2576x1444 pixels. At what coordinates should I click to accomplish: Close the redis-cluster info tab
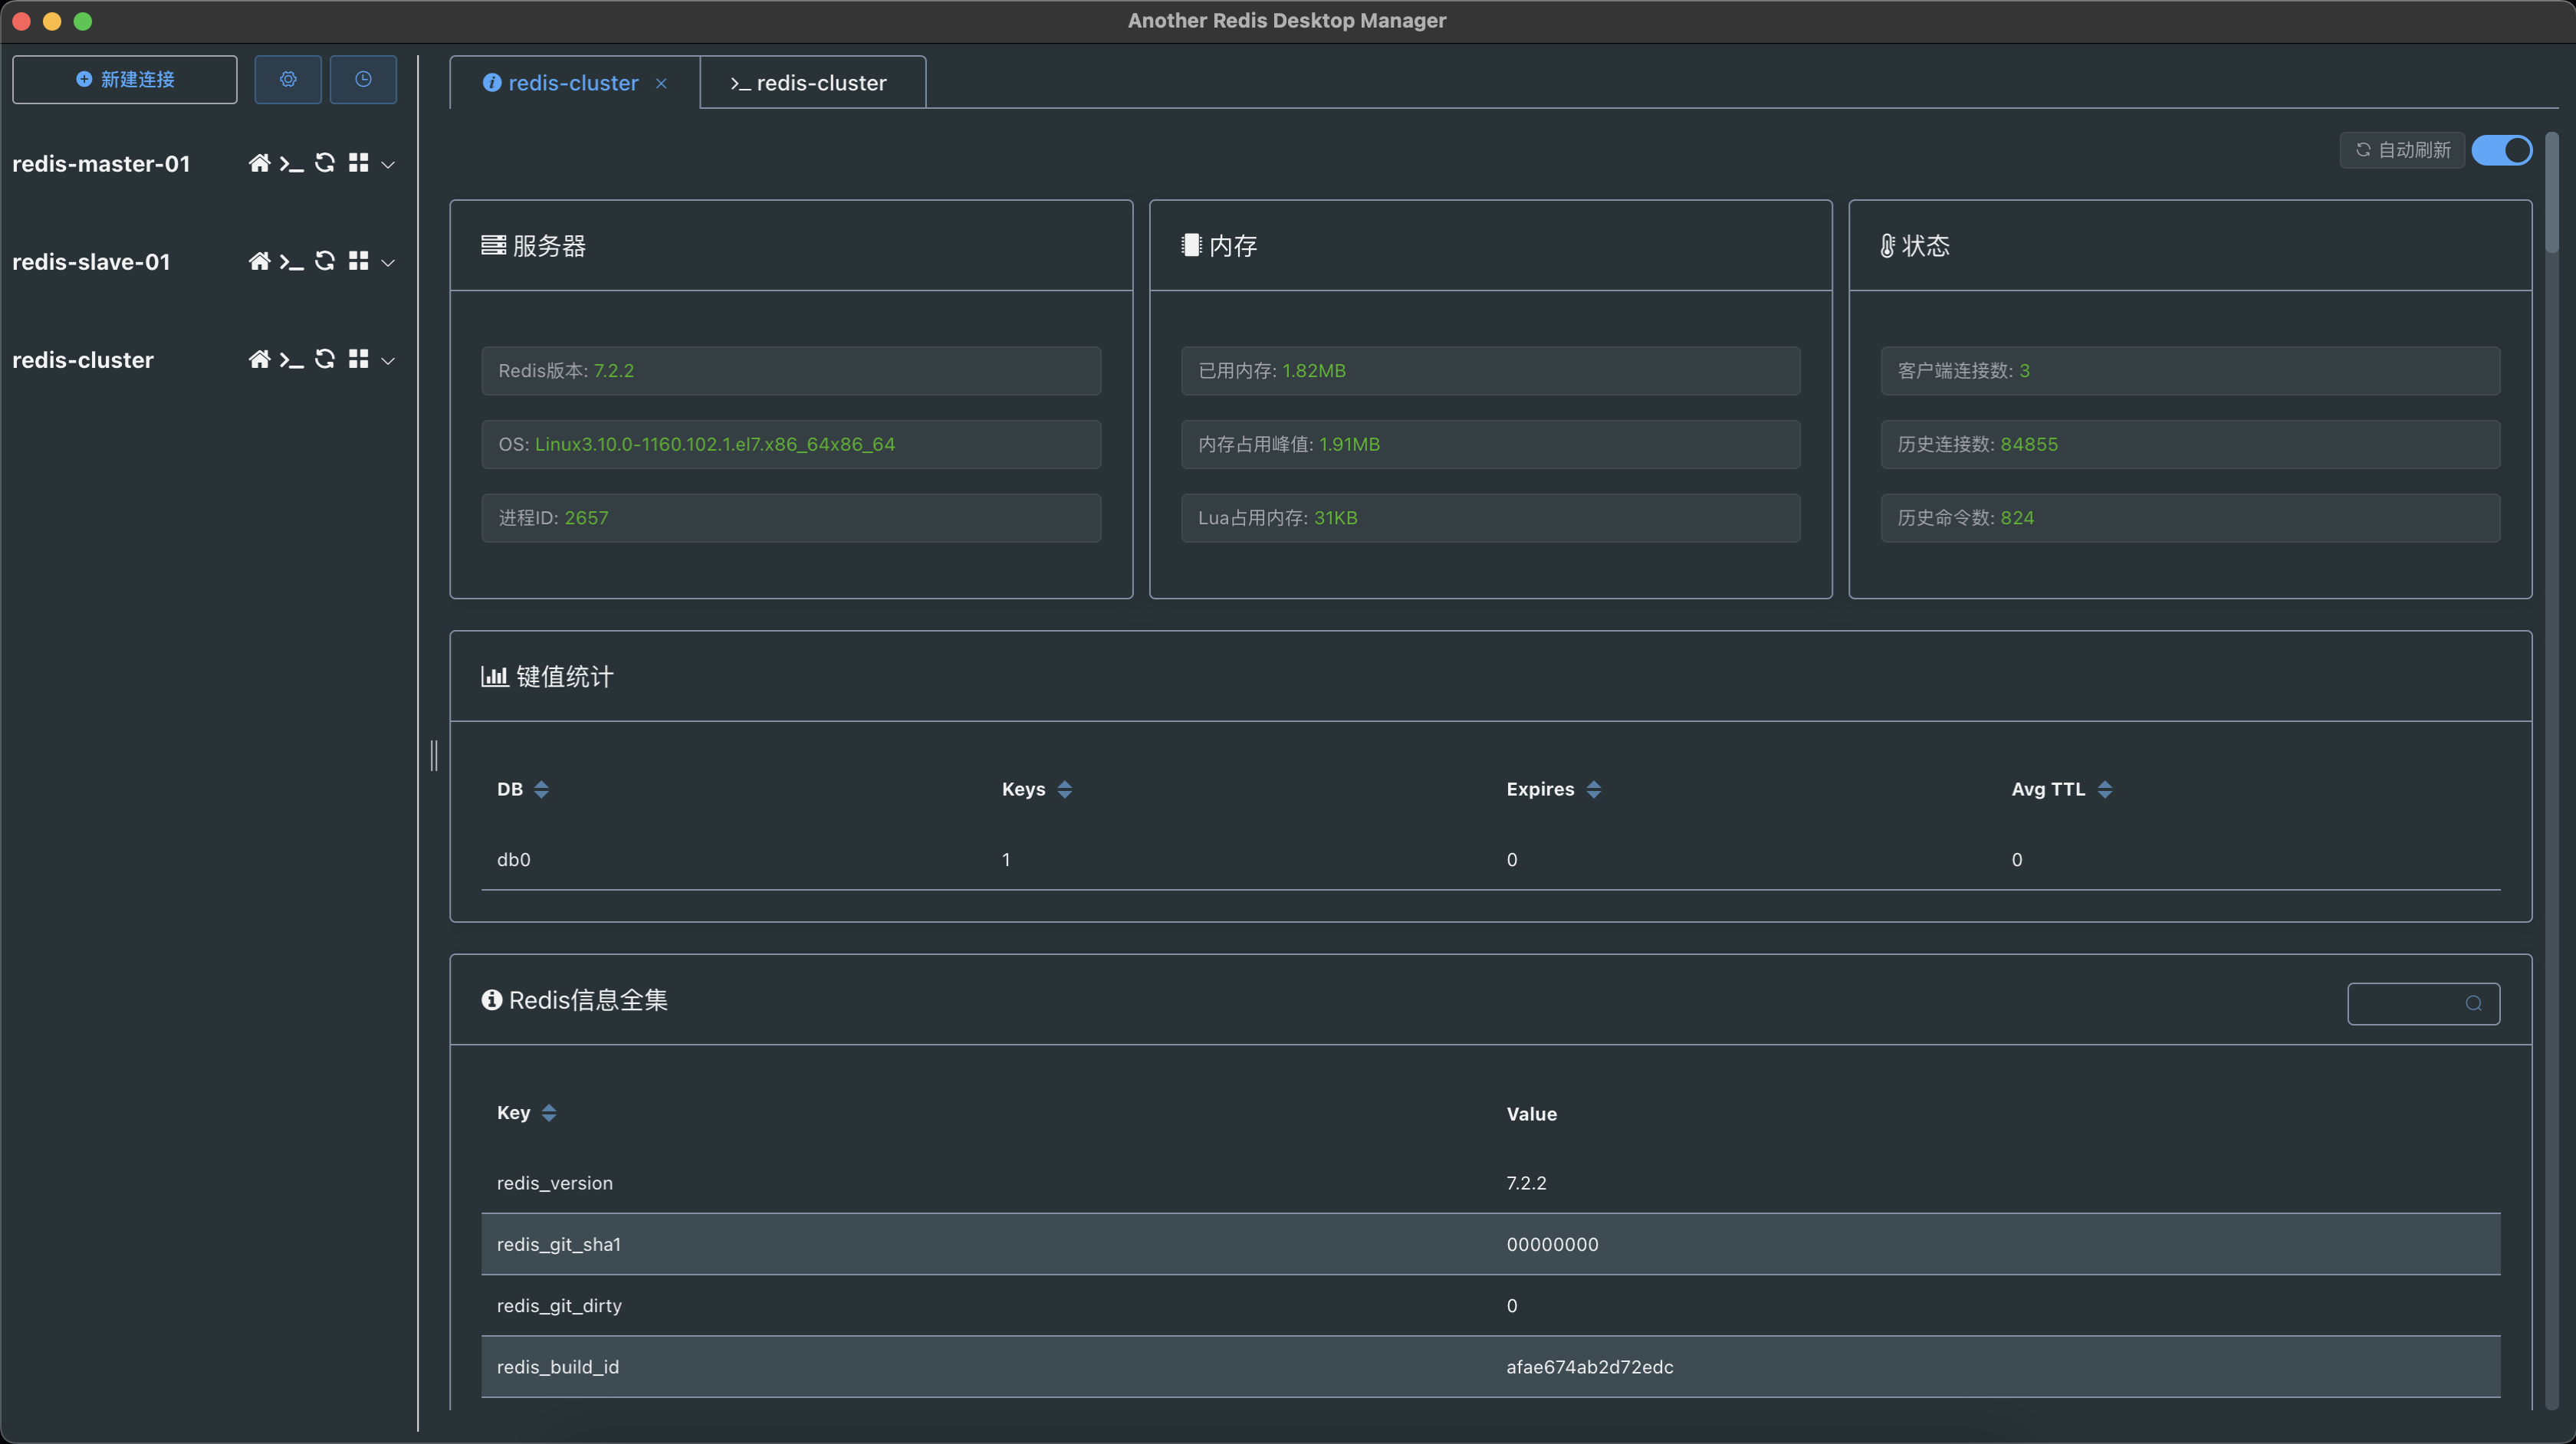pyautogui.click(x=661, y=84)
